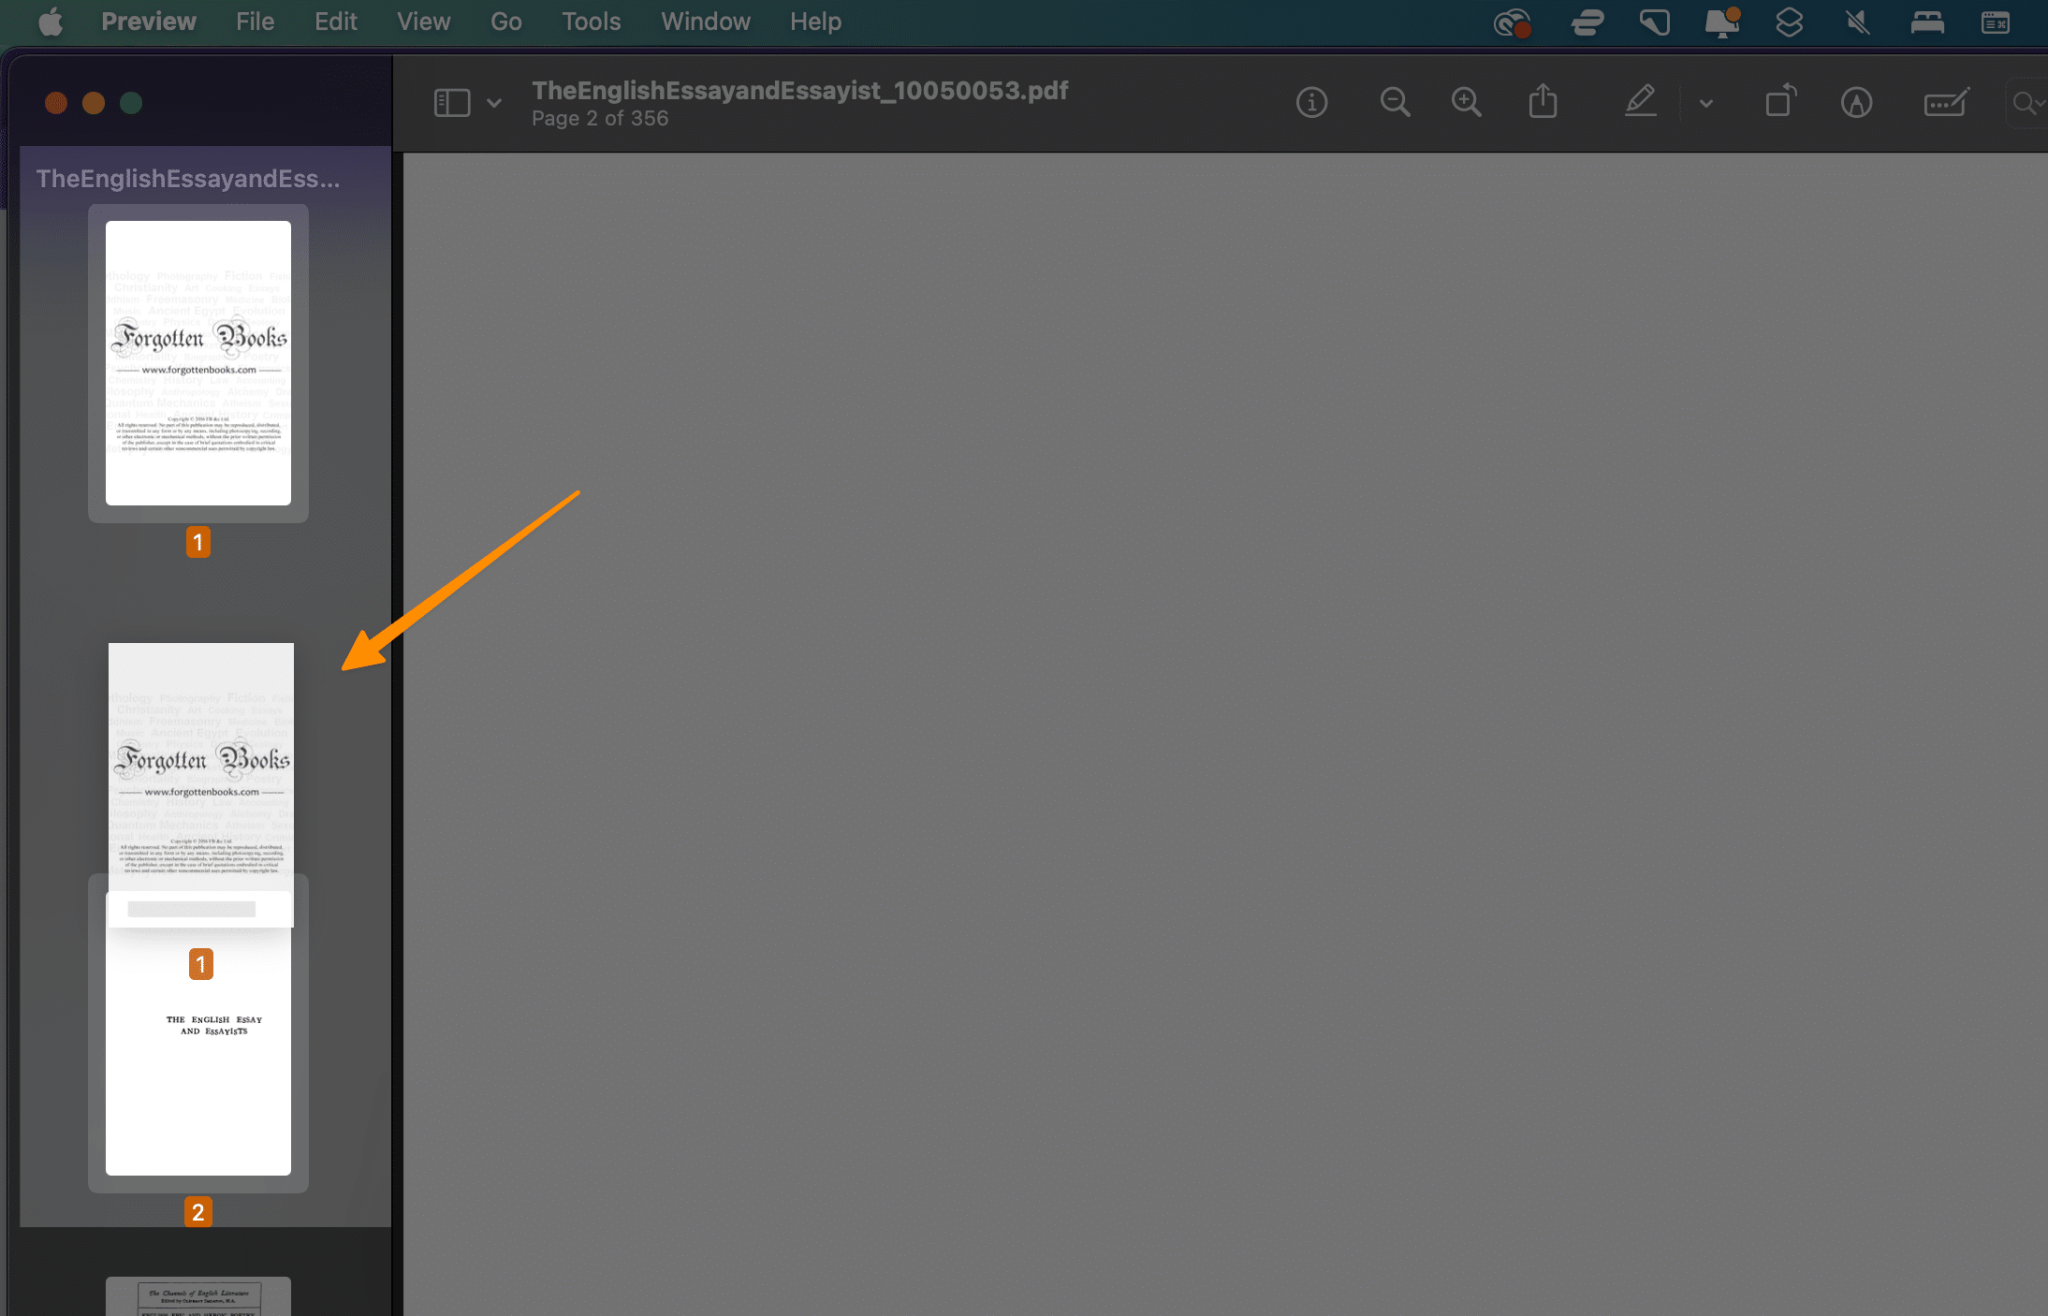This screenshot has height=1316, width=2048.
Task: Click the page number 2 badge
Action: tap(198, 1212)
